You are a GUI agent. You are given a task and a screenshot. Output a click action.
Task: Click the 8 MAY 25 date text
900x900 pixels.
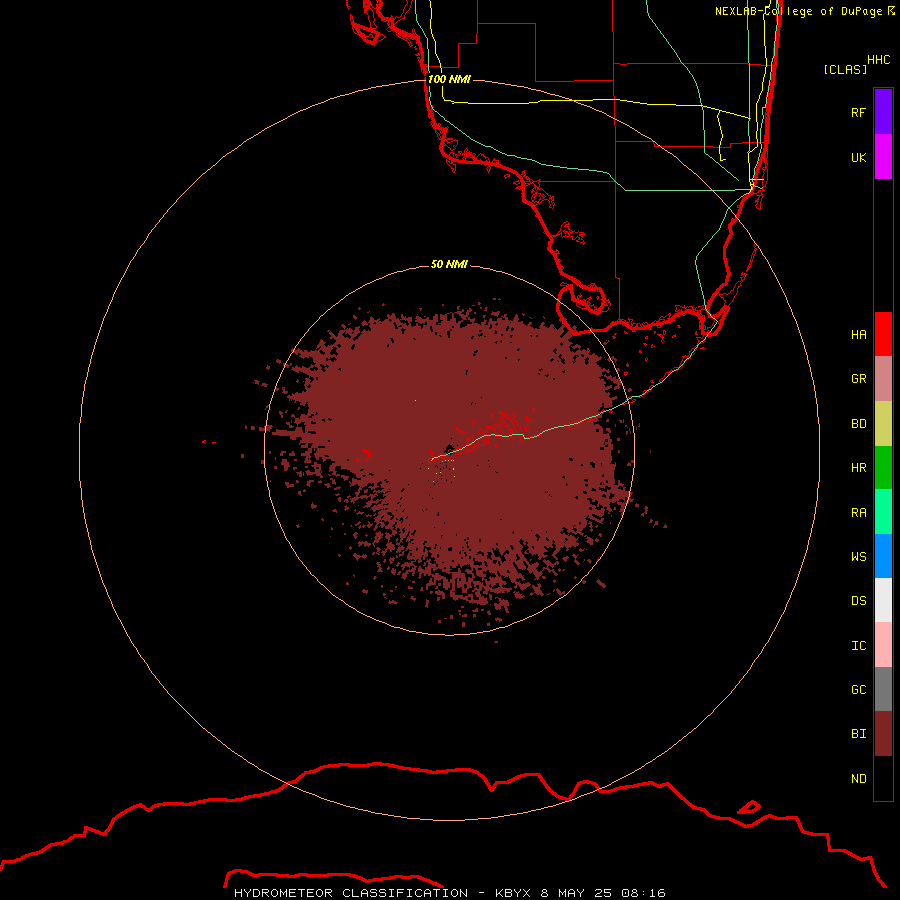(x=577, y=893)
